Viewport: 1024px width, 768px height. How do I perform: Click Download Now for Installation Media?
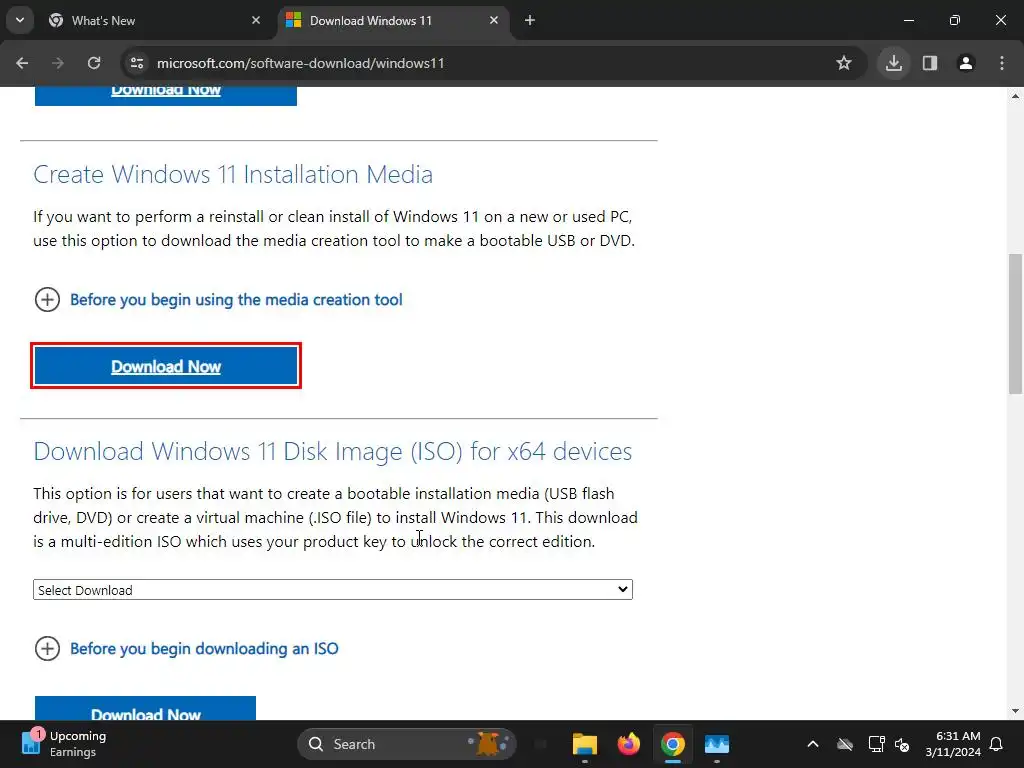[x=166, y=366]
